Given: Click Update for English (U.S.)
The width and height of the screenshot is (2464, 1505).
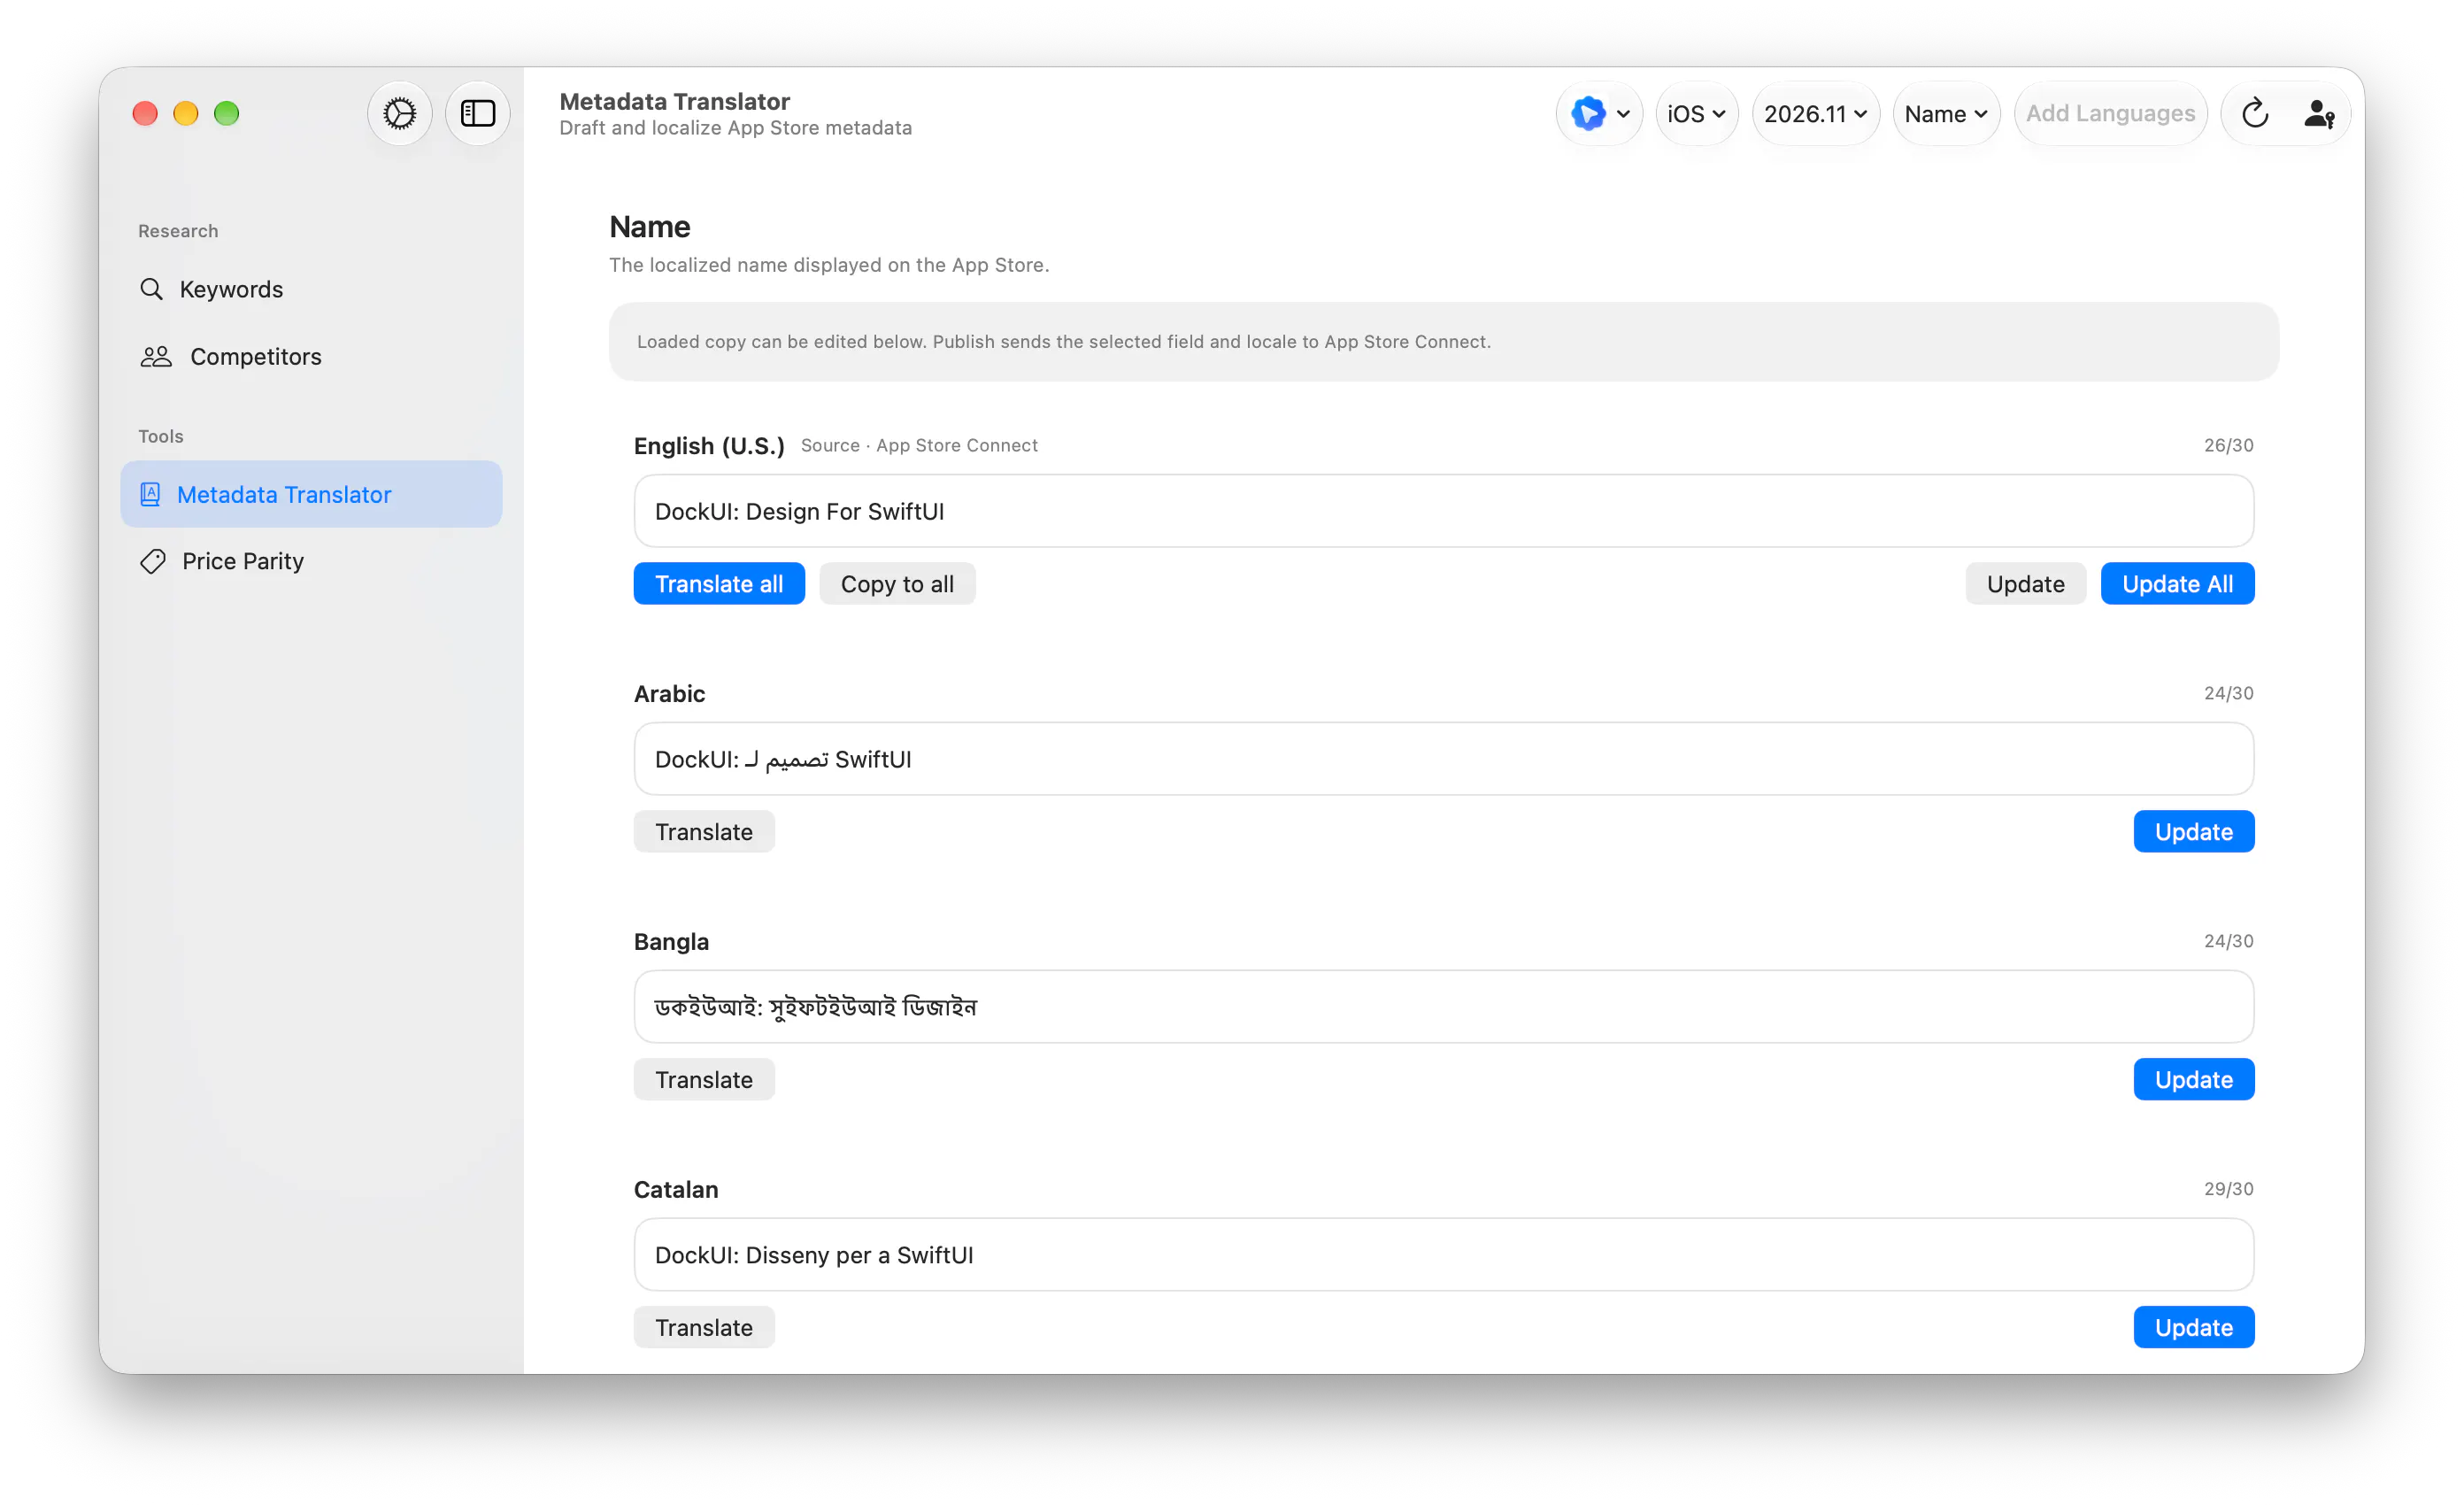Looking at the screenshot, I should (x=2025, y=584).
